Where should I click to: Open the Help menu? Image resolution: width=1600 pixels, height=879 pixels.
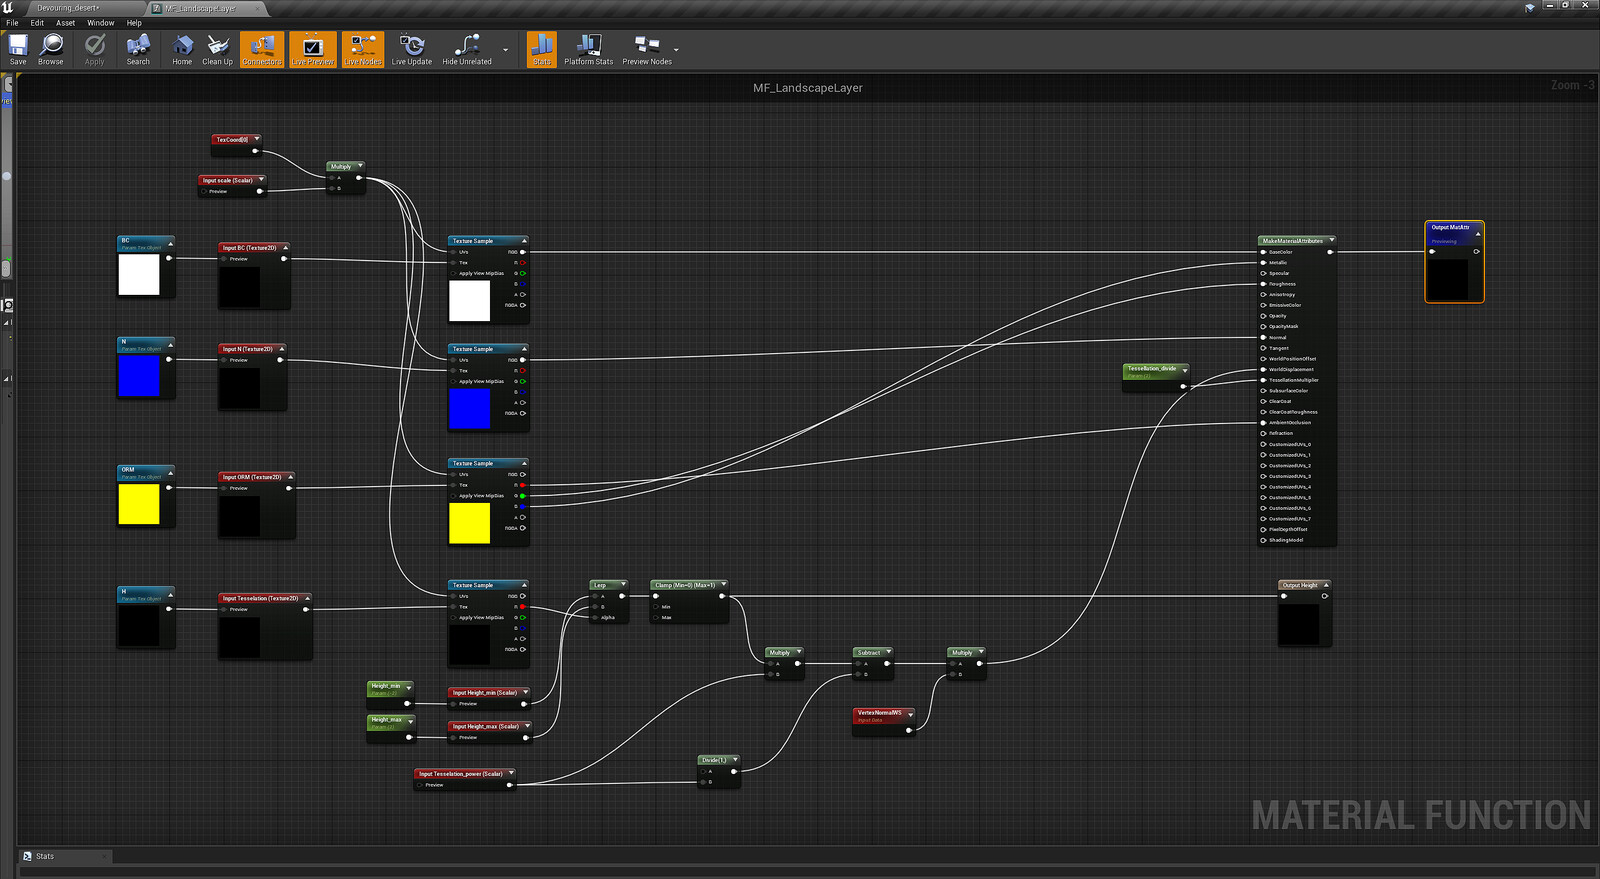[134, 22]
